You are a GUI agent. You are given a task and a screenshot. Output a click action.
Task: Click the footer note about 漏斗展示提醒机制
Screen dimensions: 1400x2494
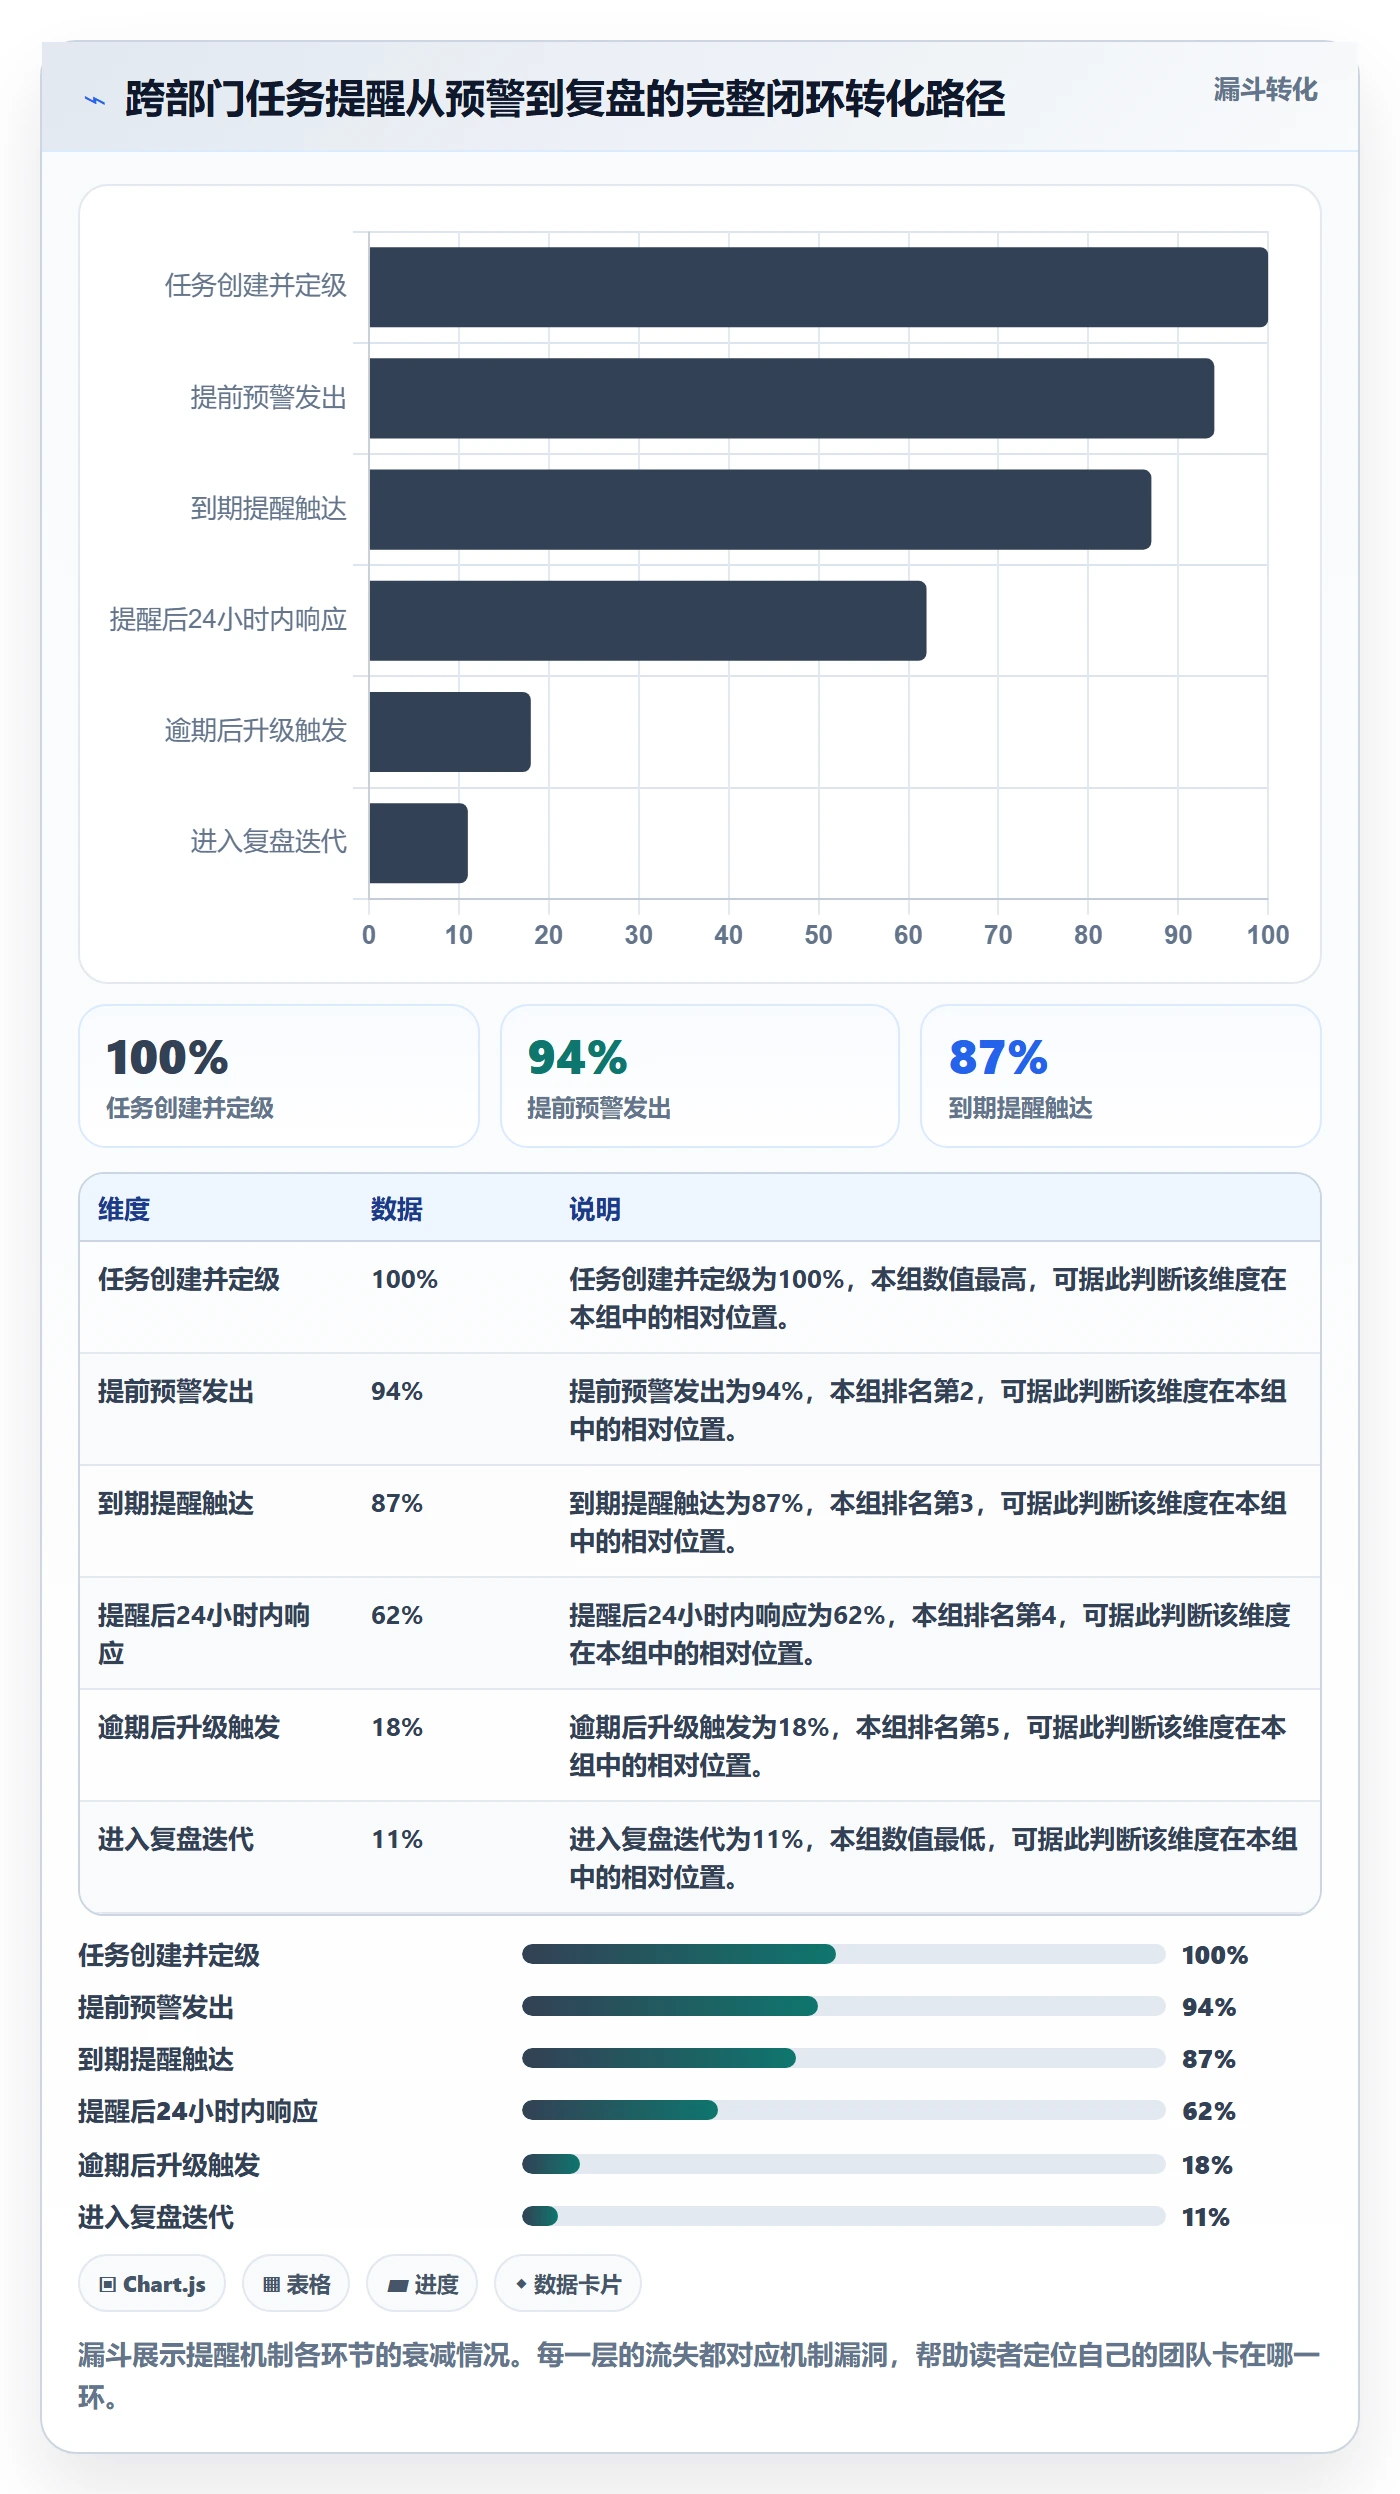(x=699, y=2376)
